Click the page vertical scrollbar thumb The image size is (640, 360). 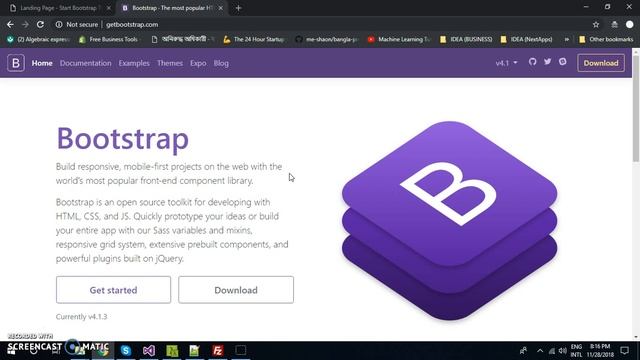[636, 108]
